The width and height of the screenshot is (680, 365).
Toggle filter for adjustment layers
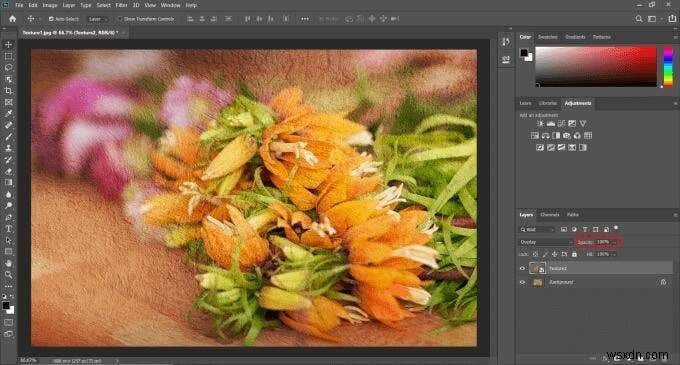click(x=574, y=229)
